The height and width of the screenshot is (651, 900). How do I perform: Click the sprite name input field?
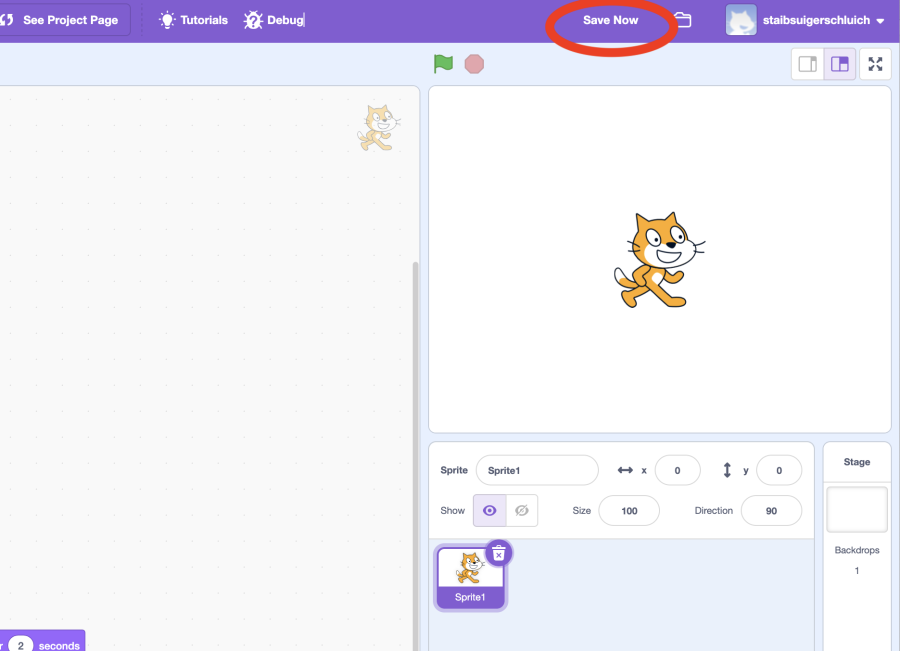click(537, 470)
